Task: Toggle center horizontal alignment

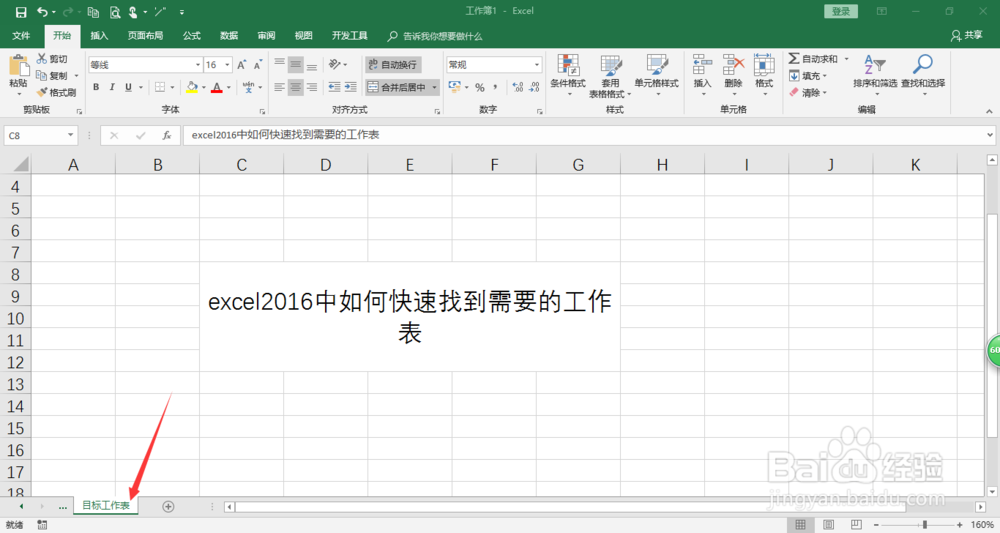Action: [x=295, y=87]
